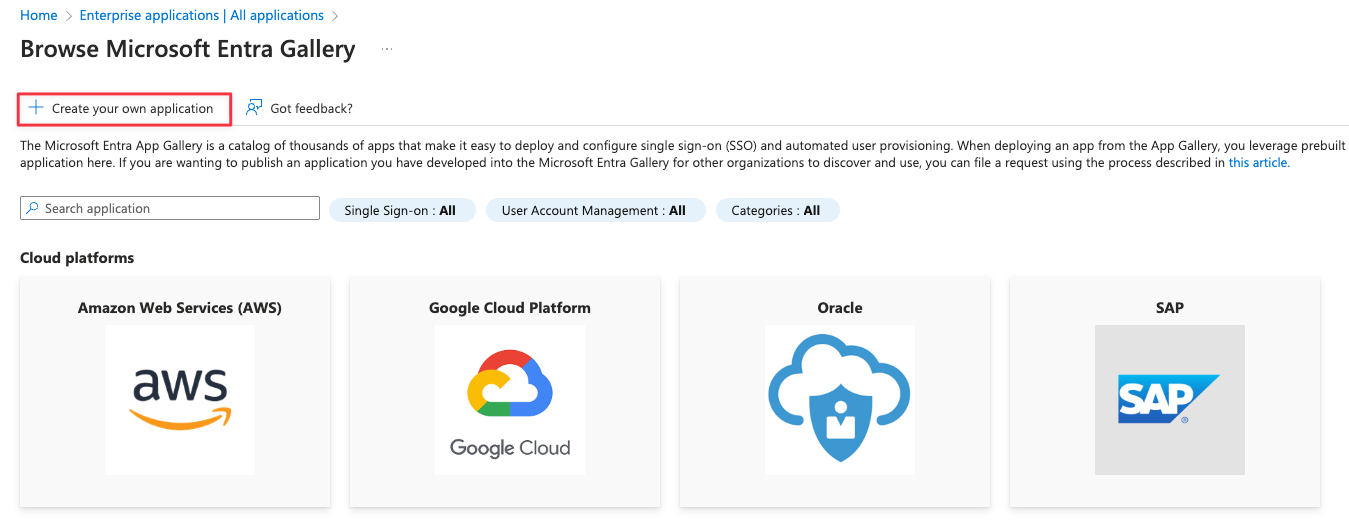Screen dimensions: 1349x529
Task: Open the ellipsis menu beside page title
Action: click(387, 49)
